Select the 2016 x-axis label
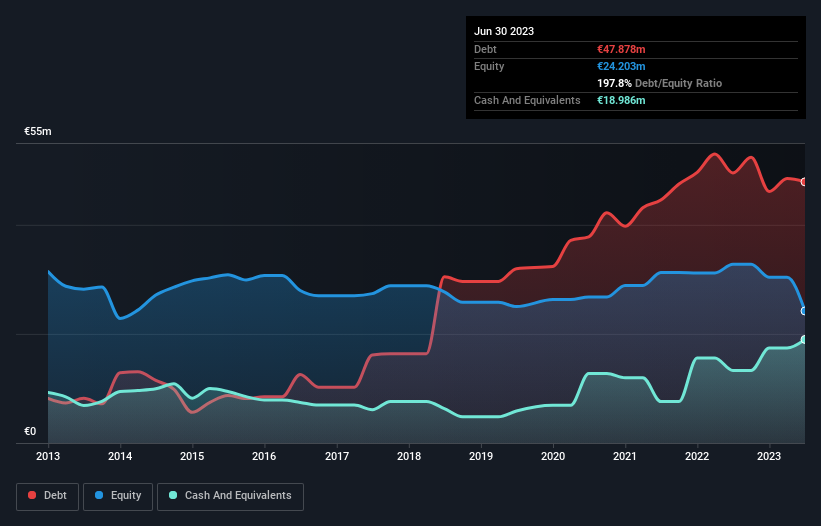Viewport: 821px width, 526px height. coord(264,456)
